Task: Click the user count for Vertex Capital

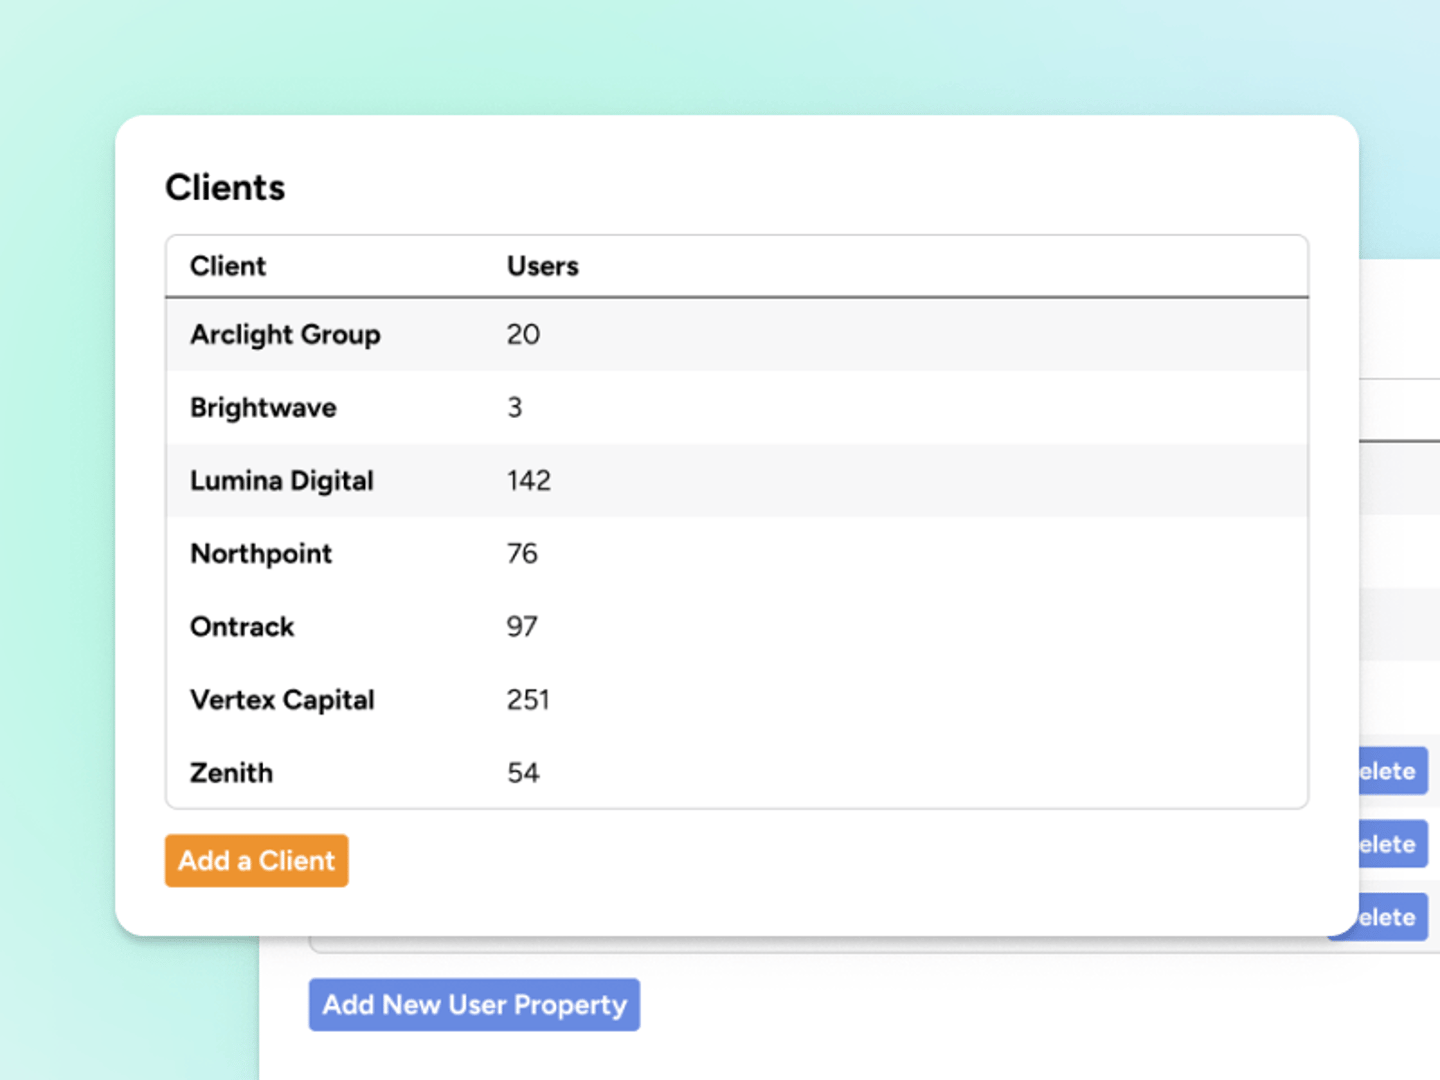Action: (528, 699)
